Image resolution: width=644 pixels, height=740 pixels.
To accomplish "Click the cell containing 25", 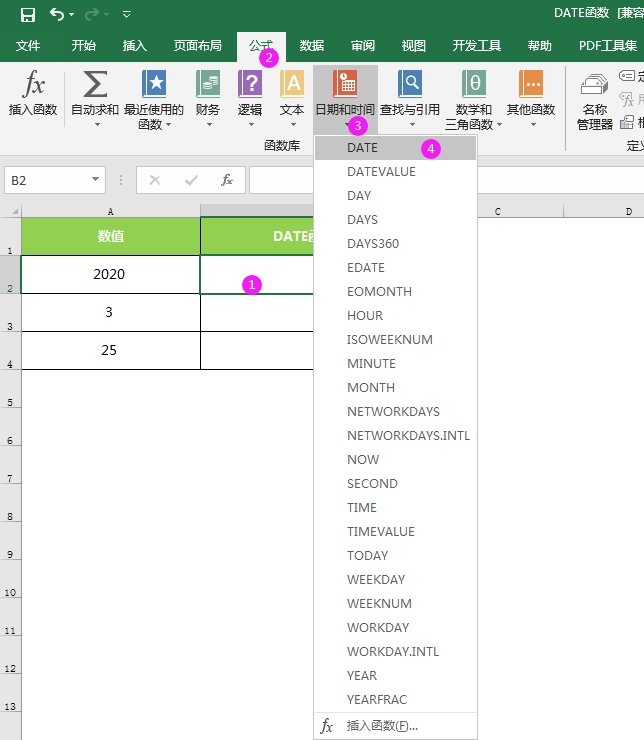I will [111, 351].
